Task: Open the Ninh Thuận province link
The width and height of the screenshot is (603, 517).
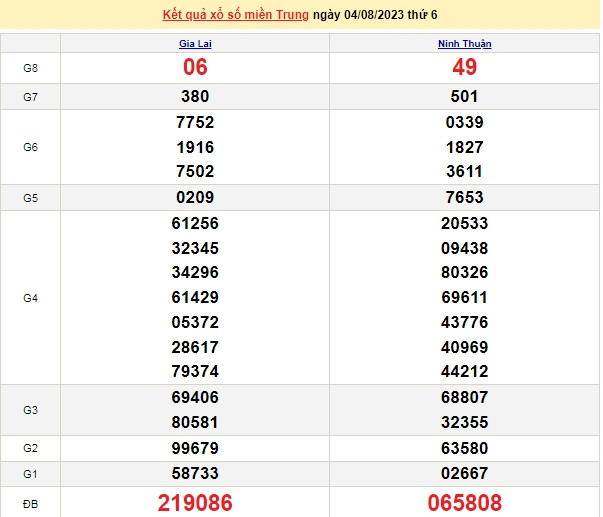Action: tap(465, 44)
